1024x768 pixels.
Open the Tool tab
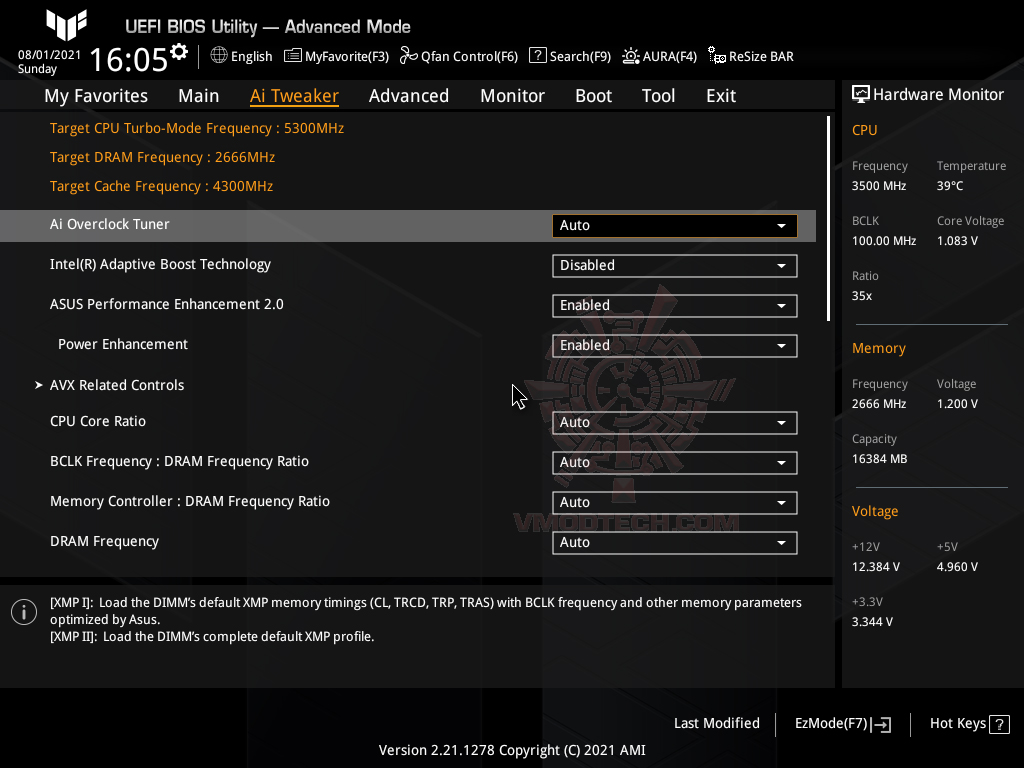(658, 96)
